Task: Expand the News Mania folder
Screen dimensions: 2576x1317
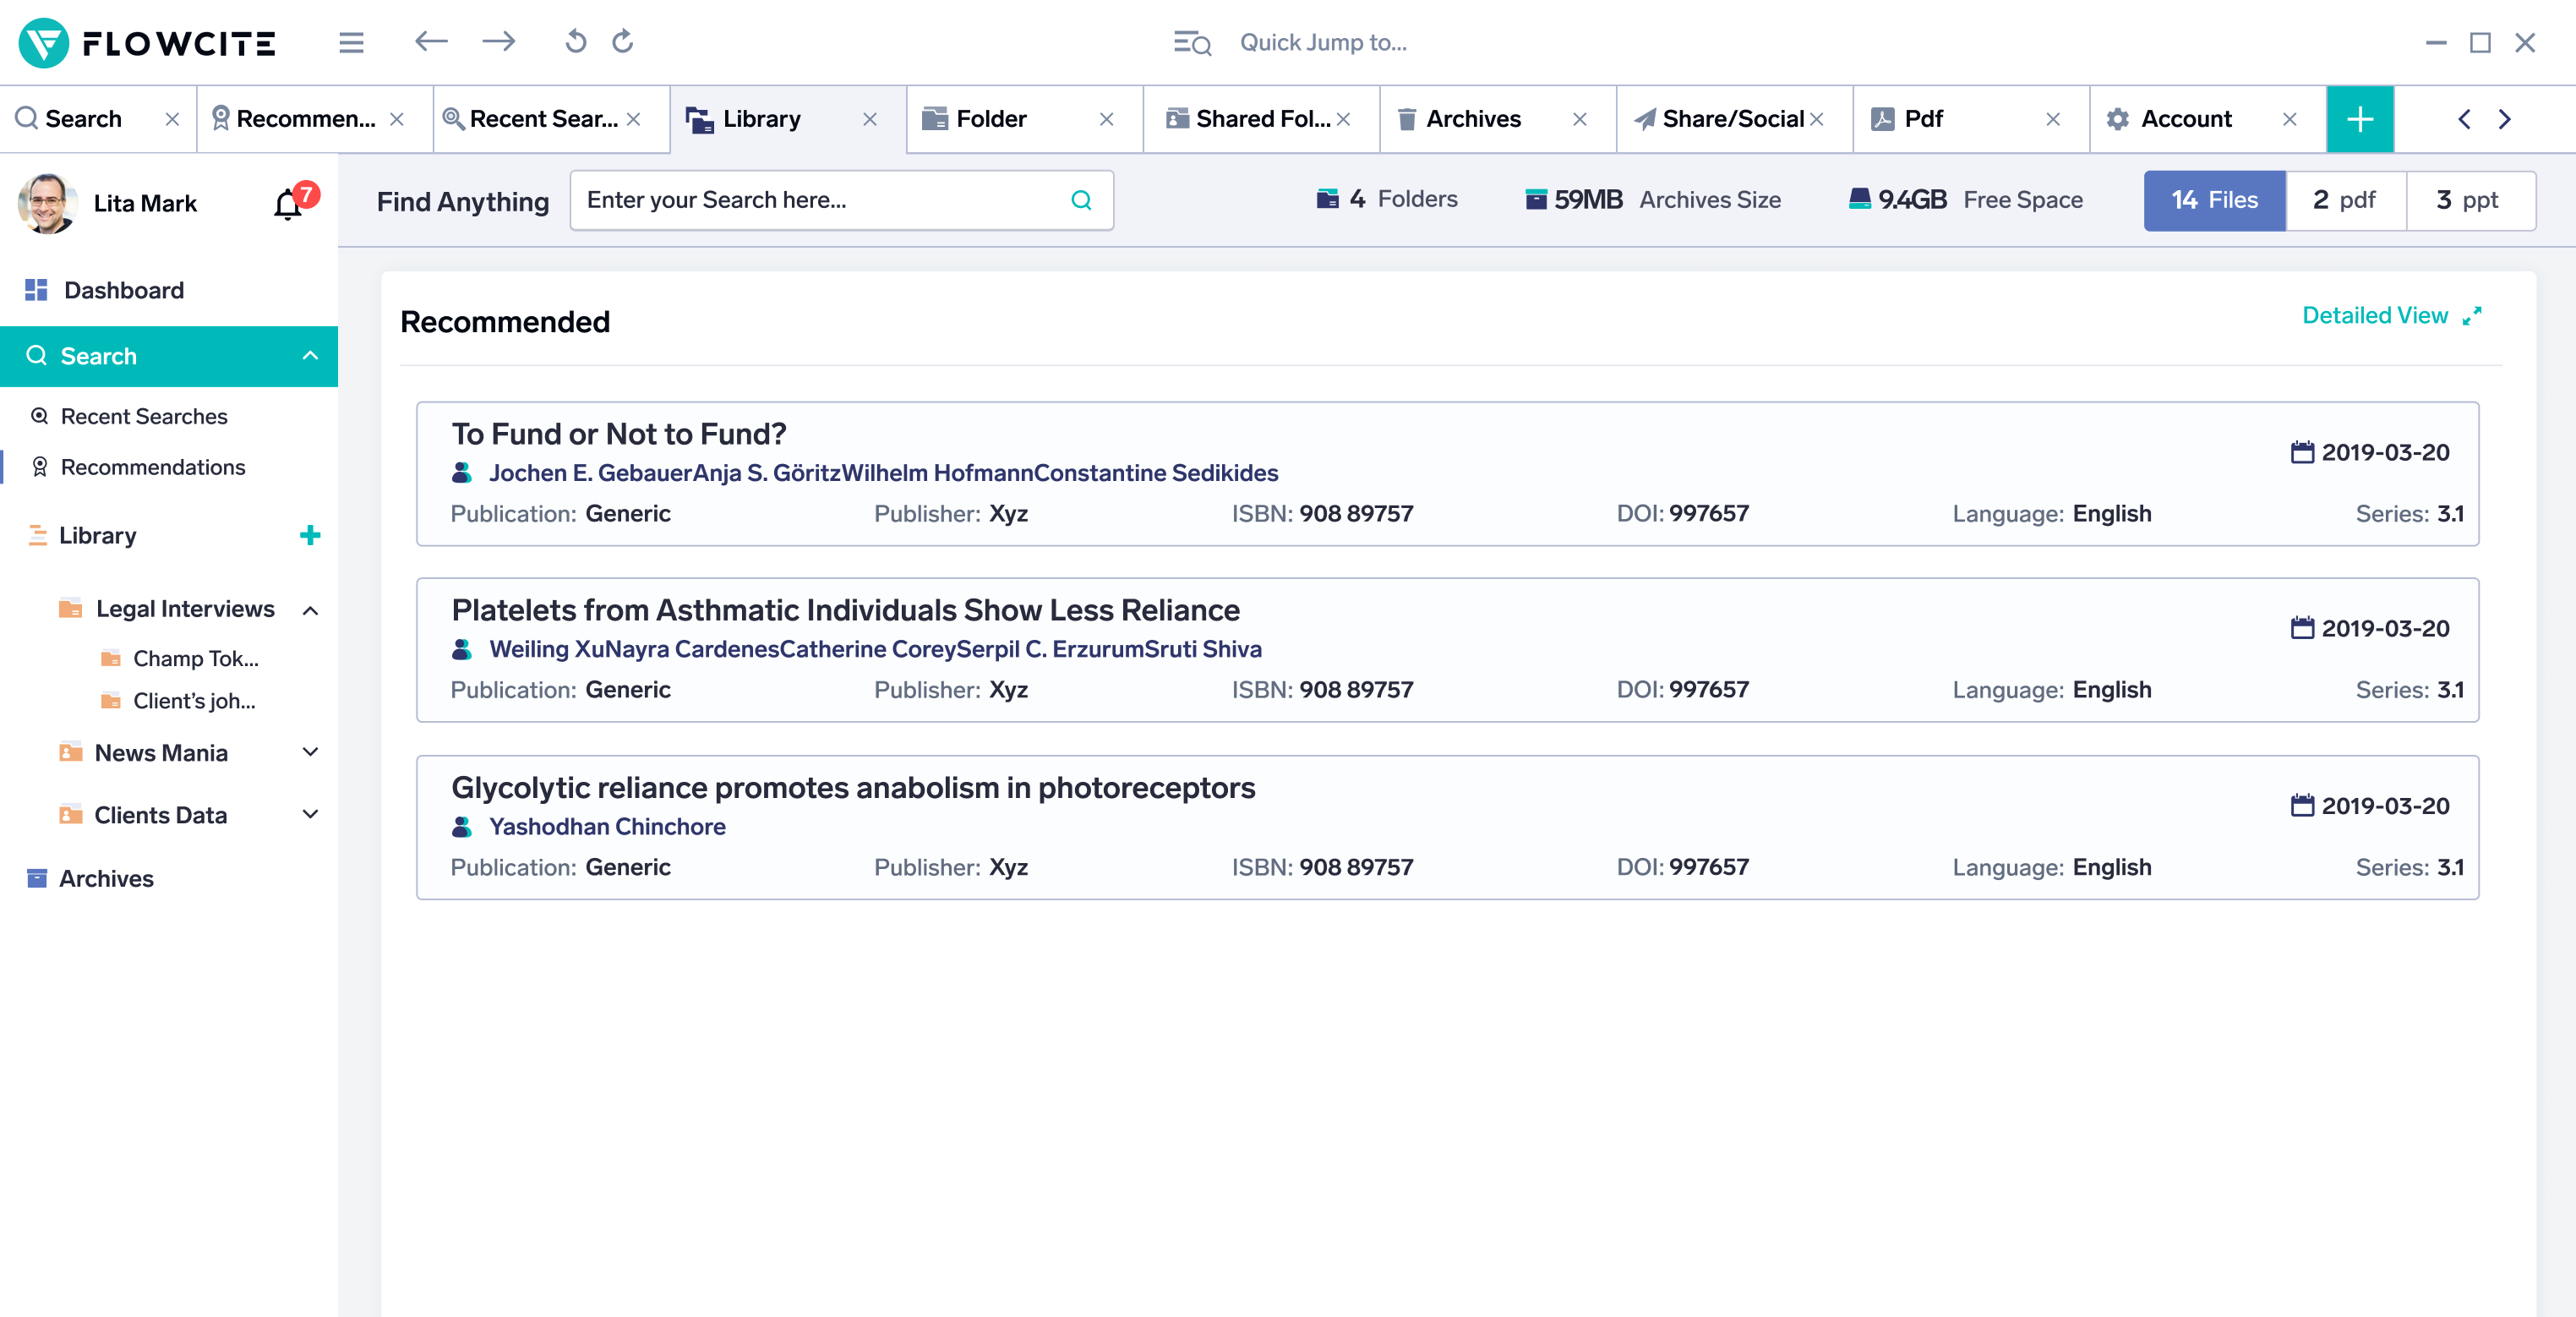Action: [310, 752]
